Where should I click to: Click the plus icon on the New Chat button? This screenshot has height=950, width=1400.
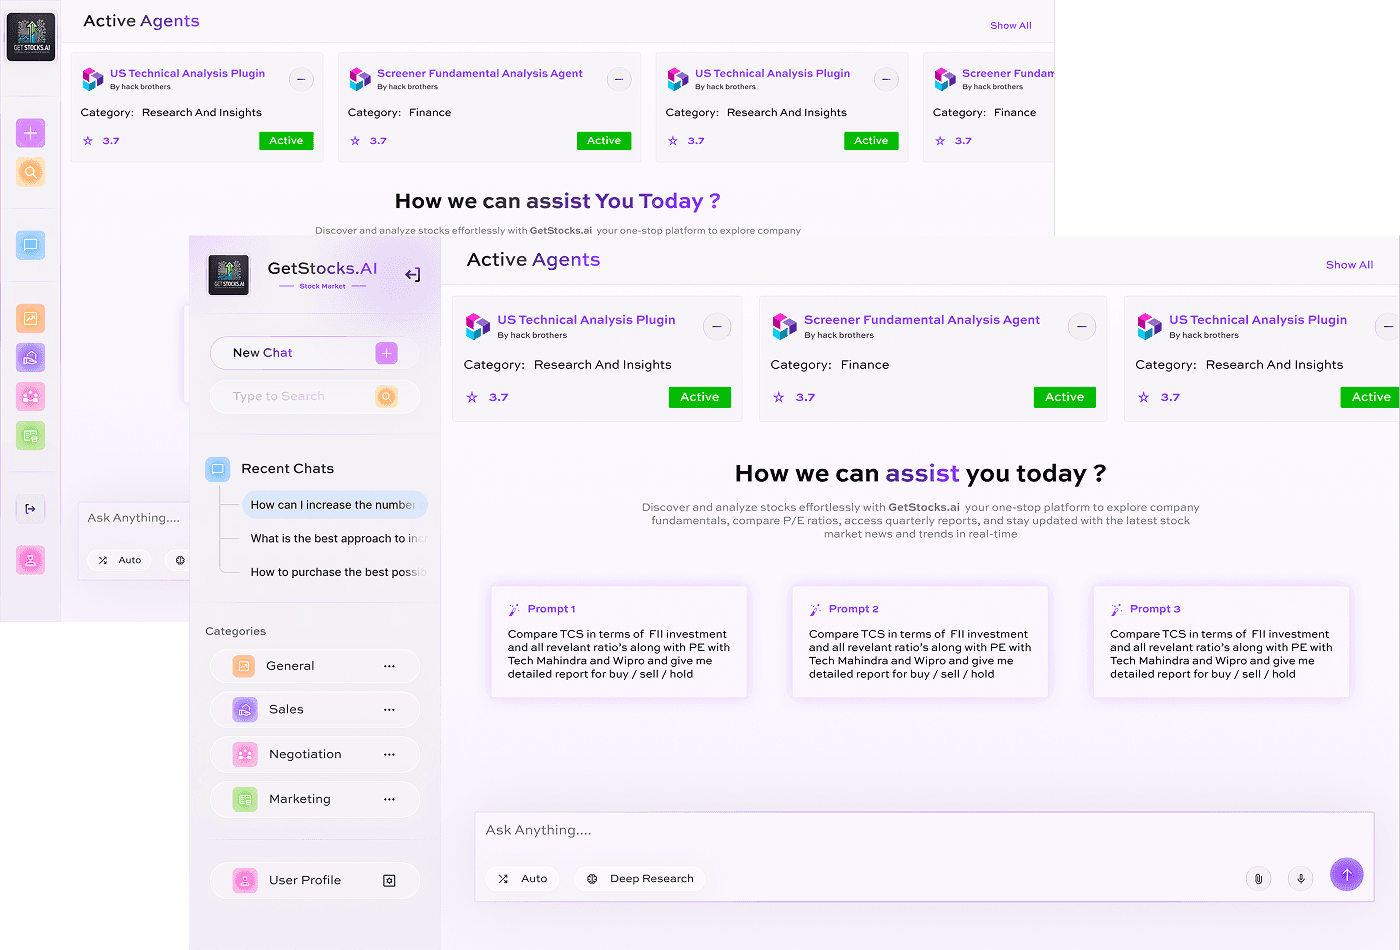(x=386, y=353)
